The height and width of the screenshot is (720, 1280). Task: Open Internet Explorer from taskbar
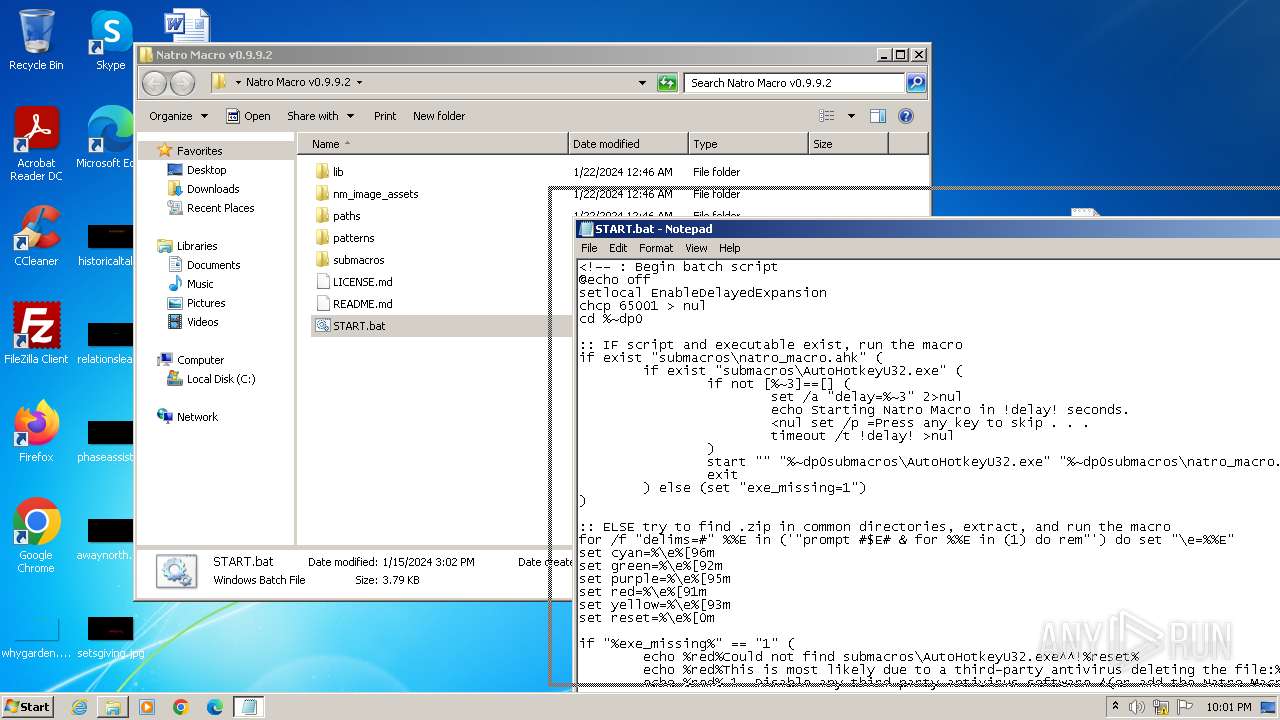pyautogui.click(x=79, y=707)
